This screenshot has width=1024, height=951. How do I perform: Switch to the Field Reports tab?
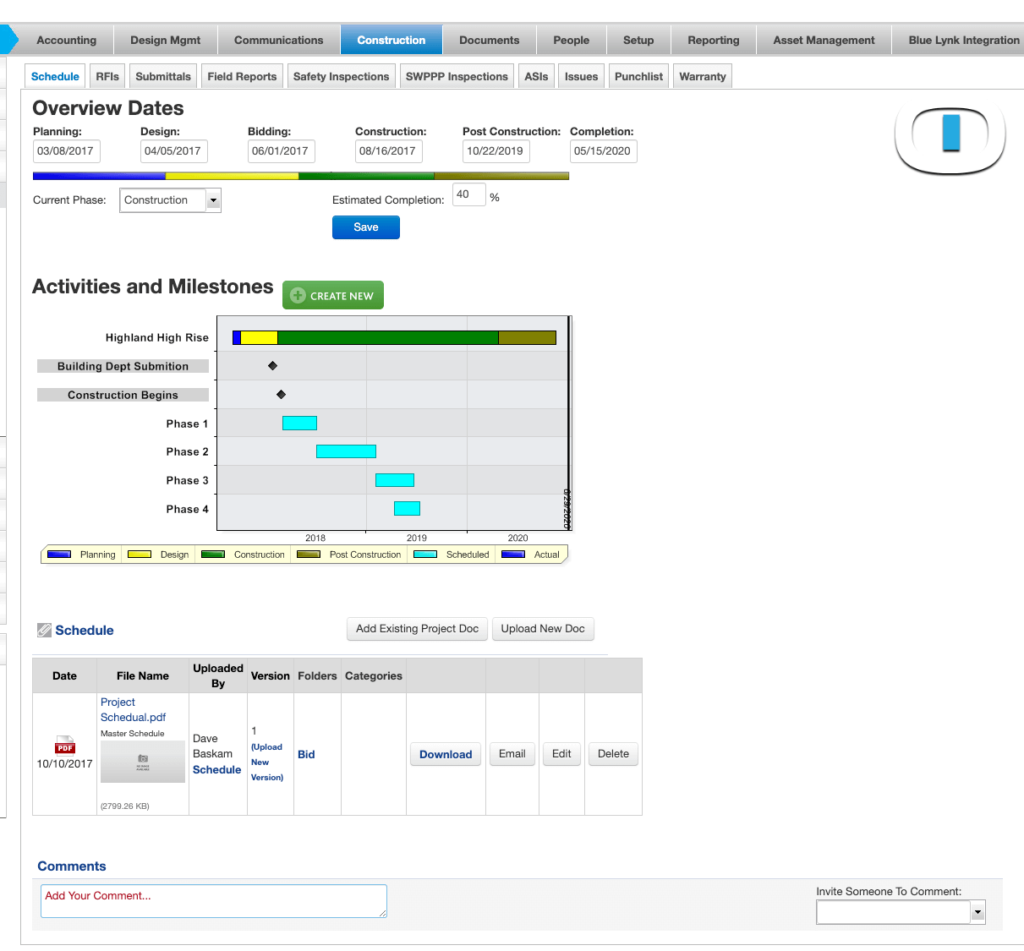click(x=242, y=76)
